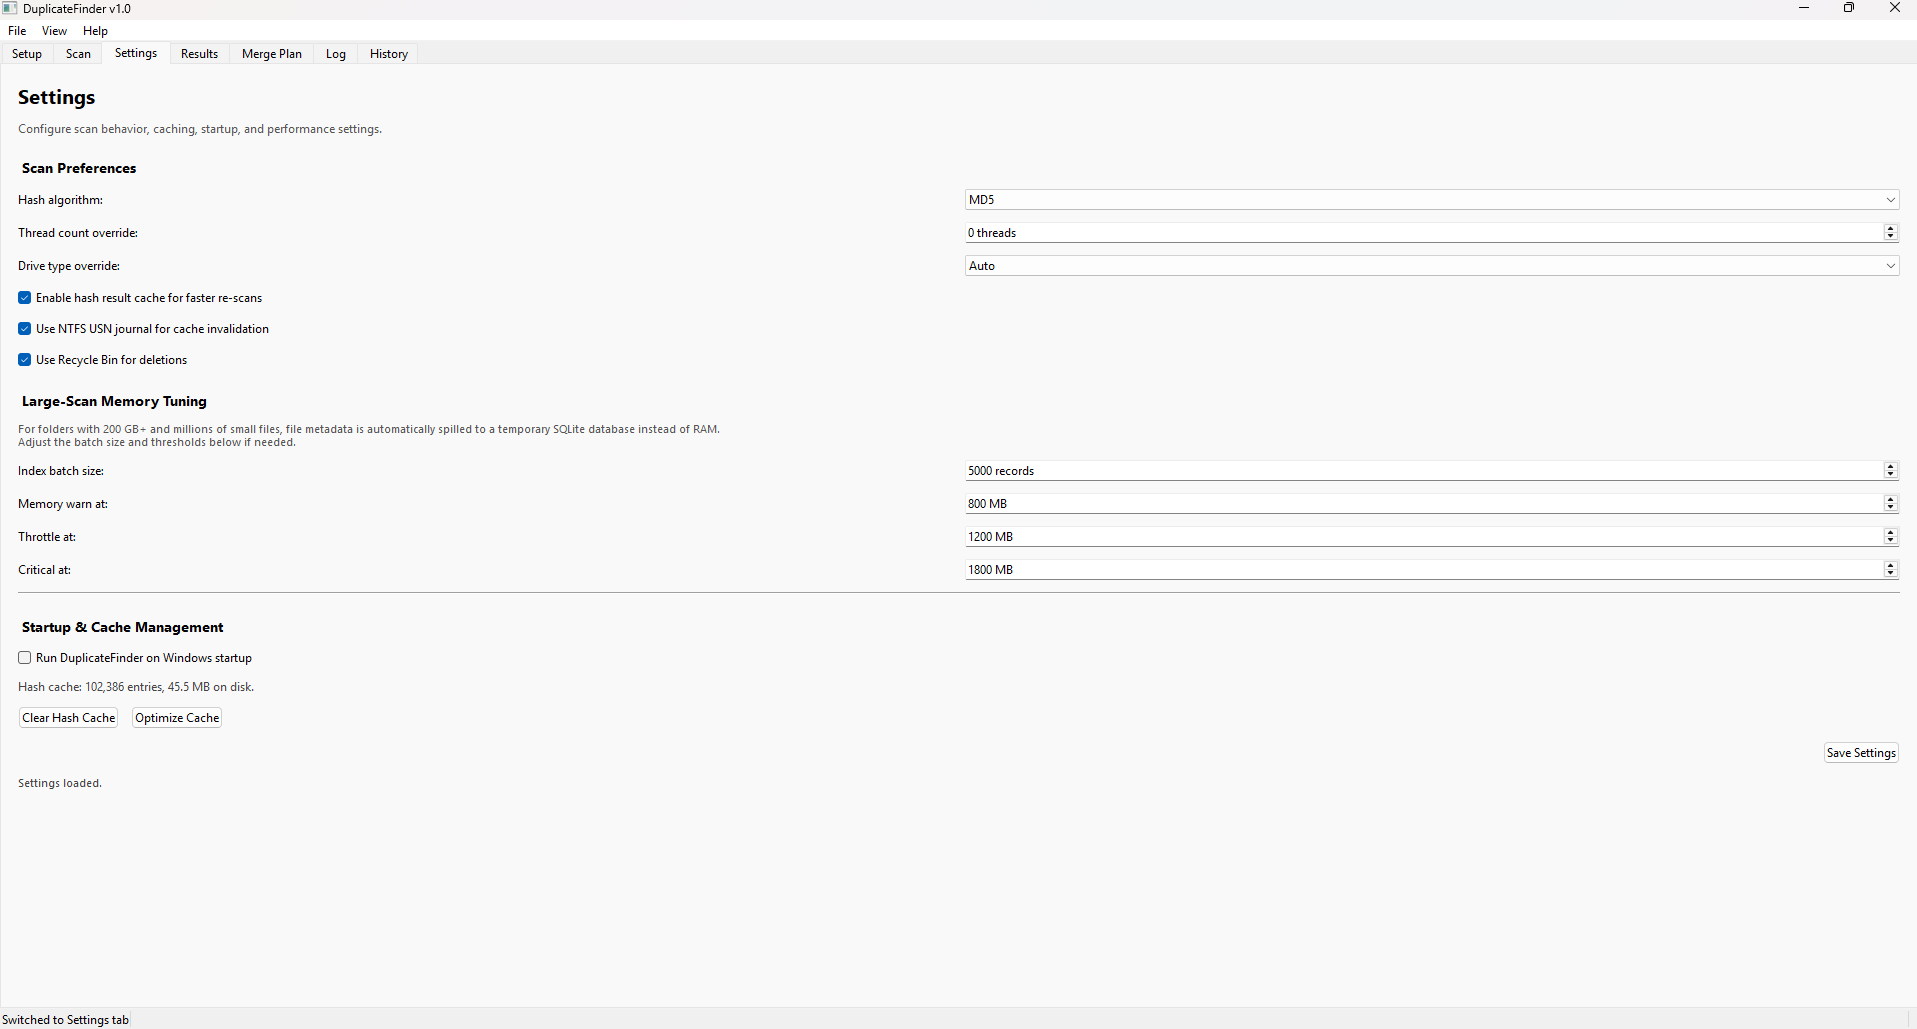The image size is (1917, 1029).
Task: Click the 'Settings loaded.' status message
Action: point(60,783)
